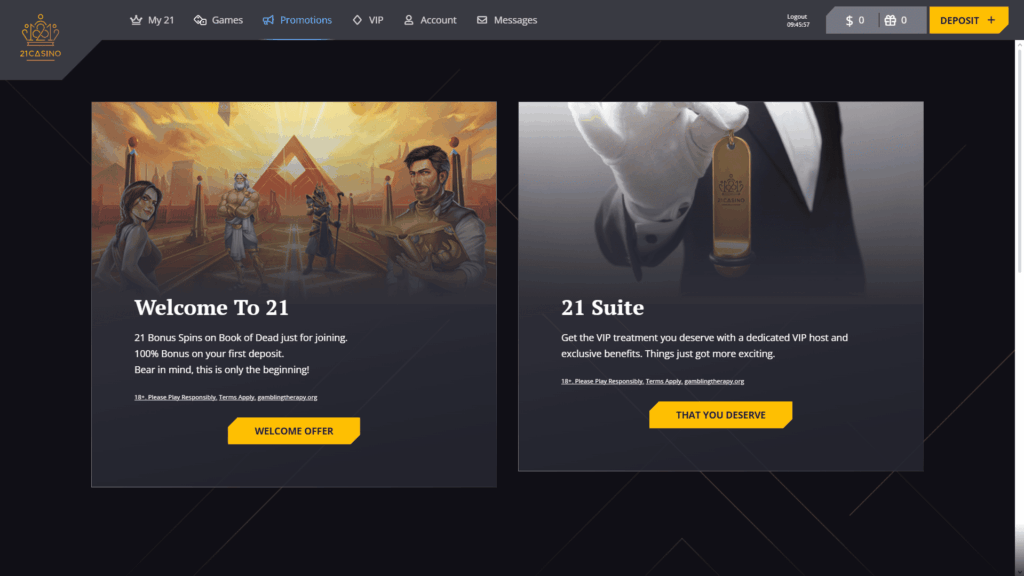Click the person icon beside Account
The height and width of the screenshot is (576, 1024).
pos(409,20)
